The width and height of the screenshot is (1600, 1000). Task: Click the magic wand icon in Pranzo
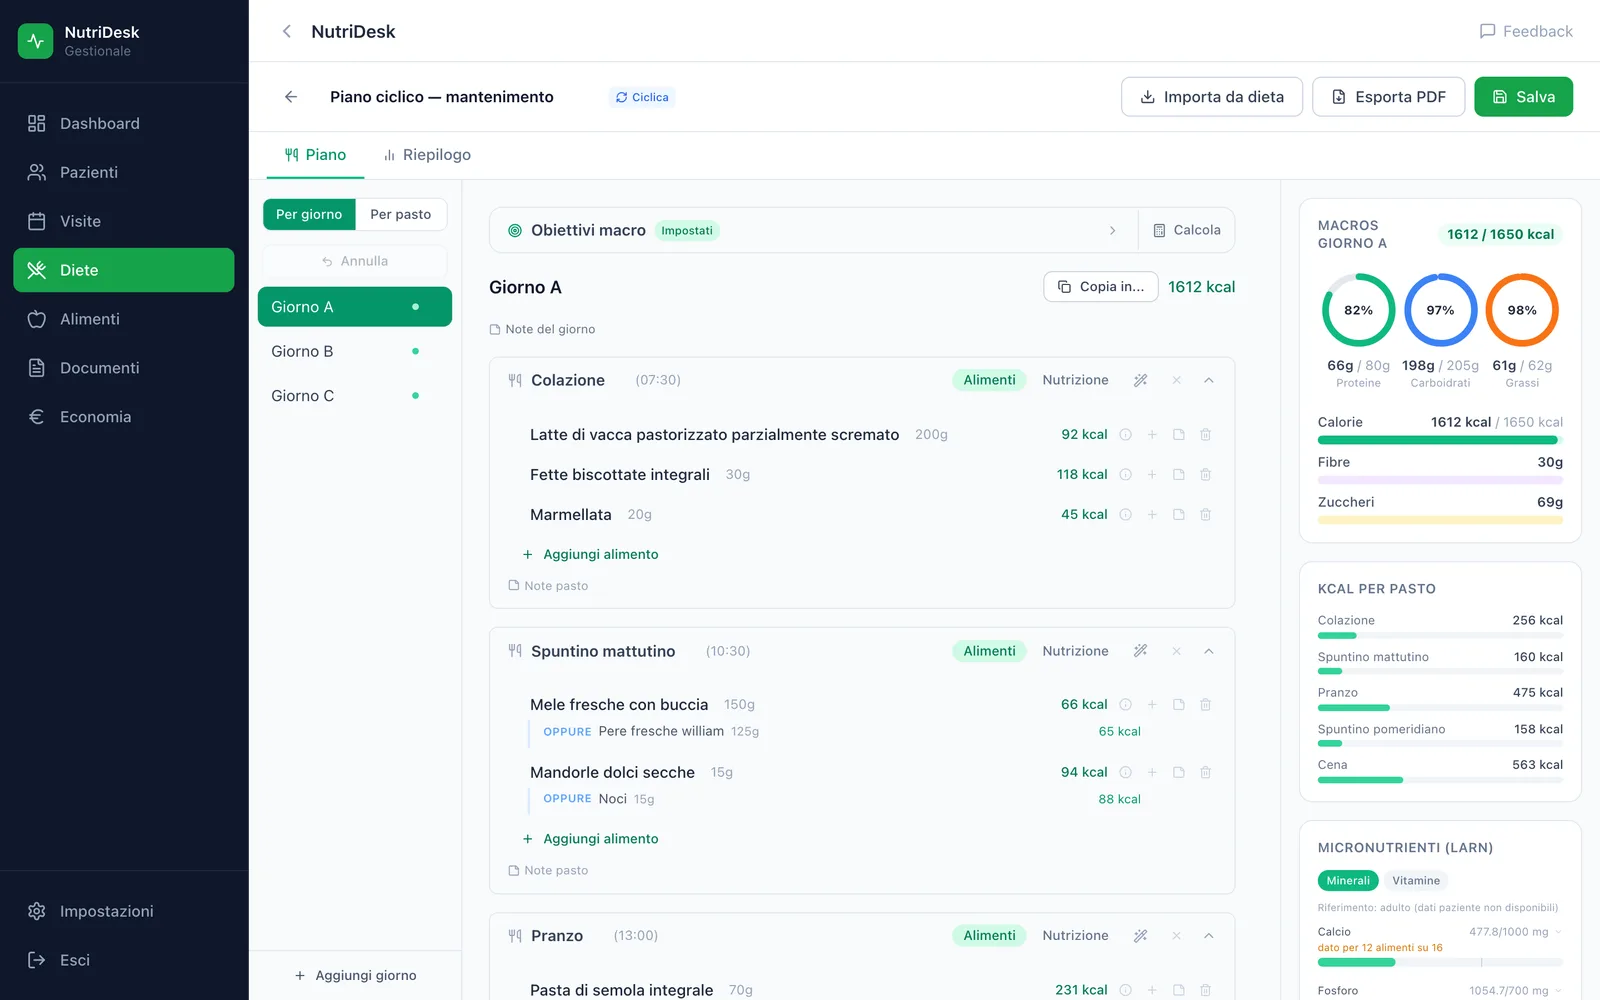pyautogui.click(x=1140, y=936)
